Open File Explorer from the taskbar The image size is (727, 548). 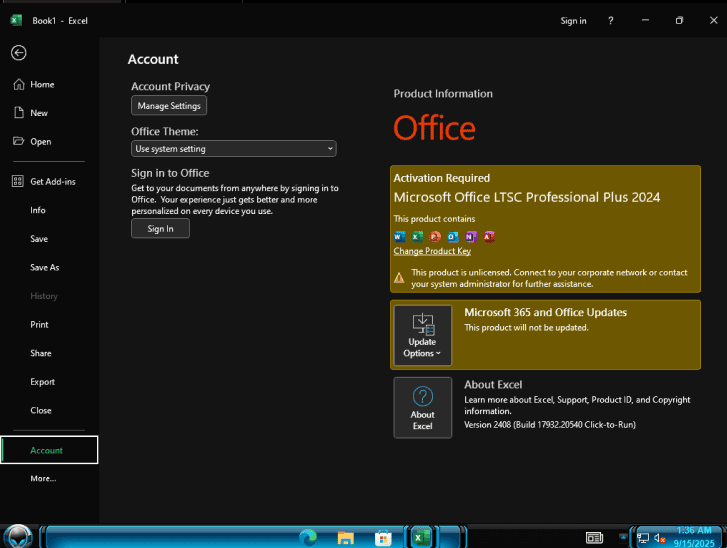coord(346,537)
